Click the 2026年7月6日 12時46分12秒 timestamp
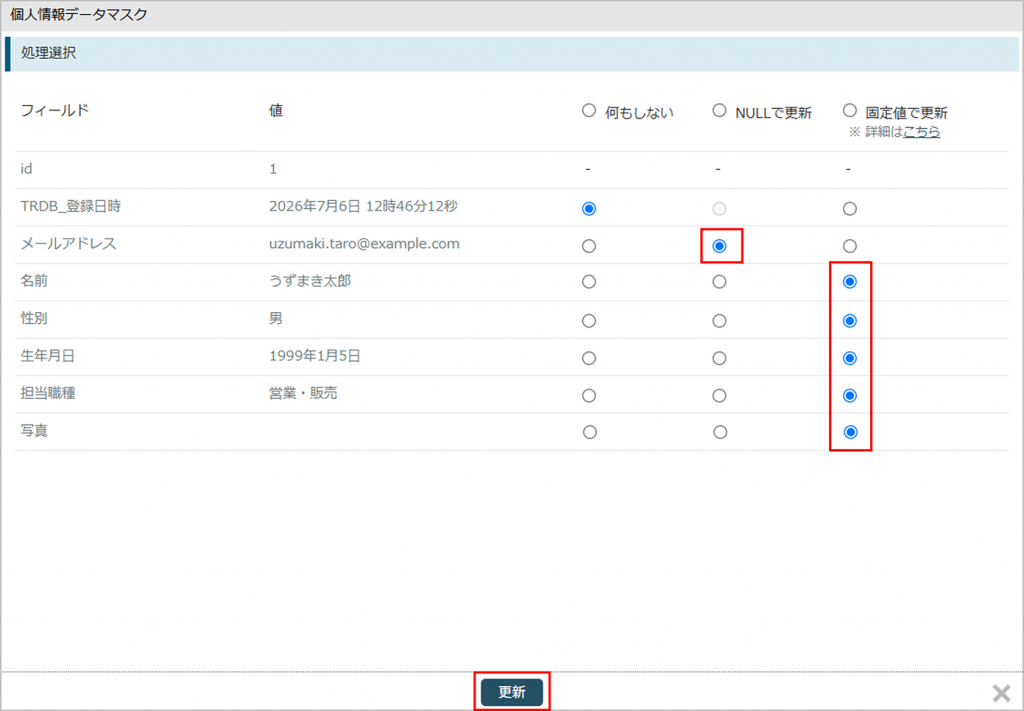 click(x=363, y=206)
